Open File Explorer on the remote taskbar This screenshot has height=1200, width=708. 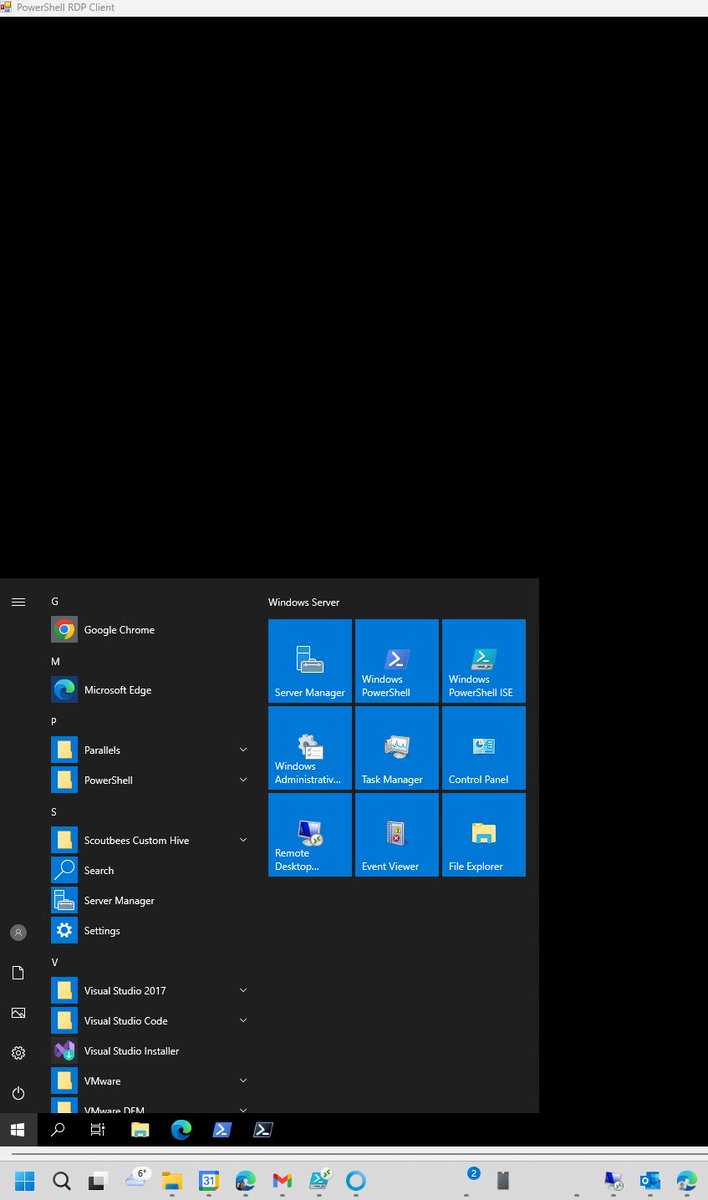[140, 1130]
